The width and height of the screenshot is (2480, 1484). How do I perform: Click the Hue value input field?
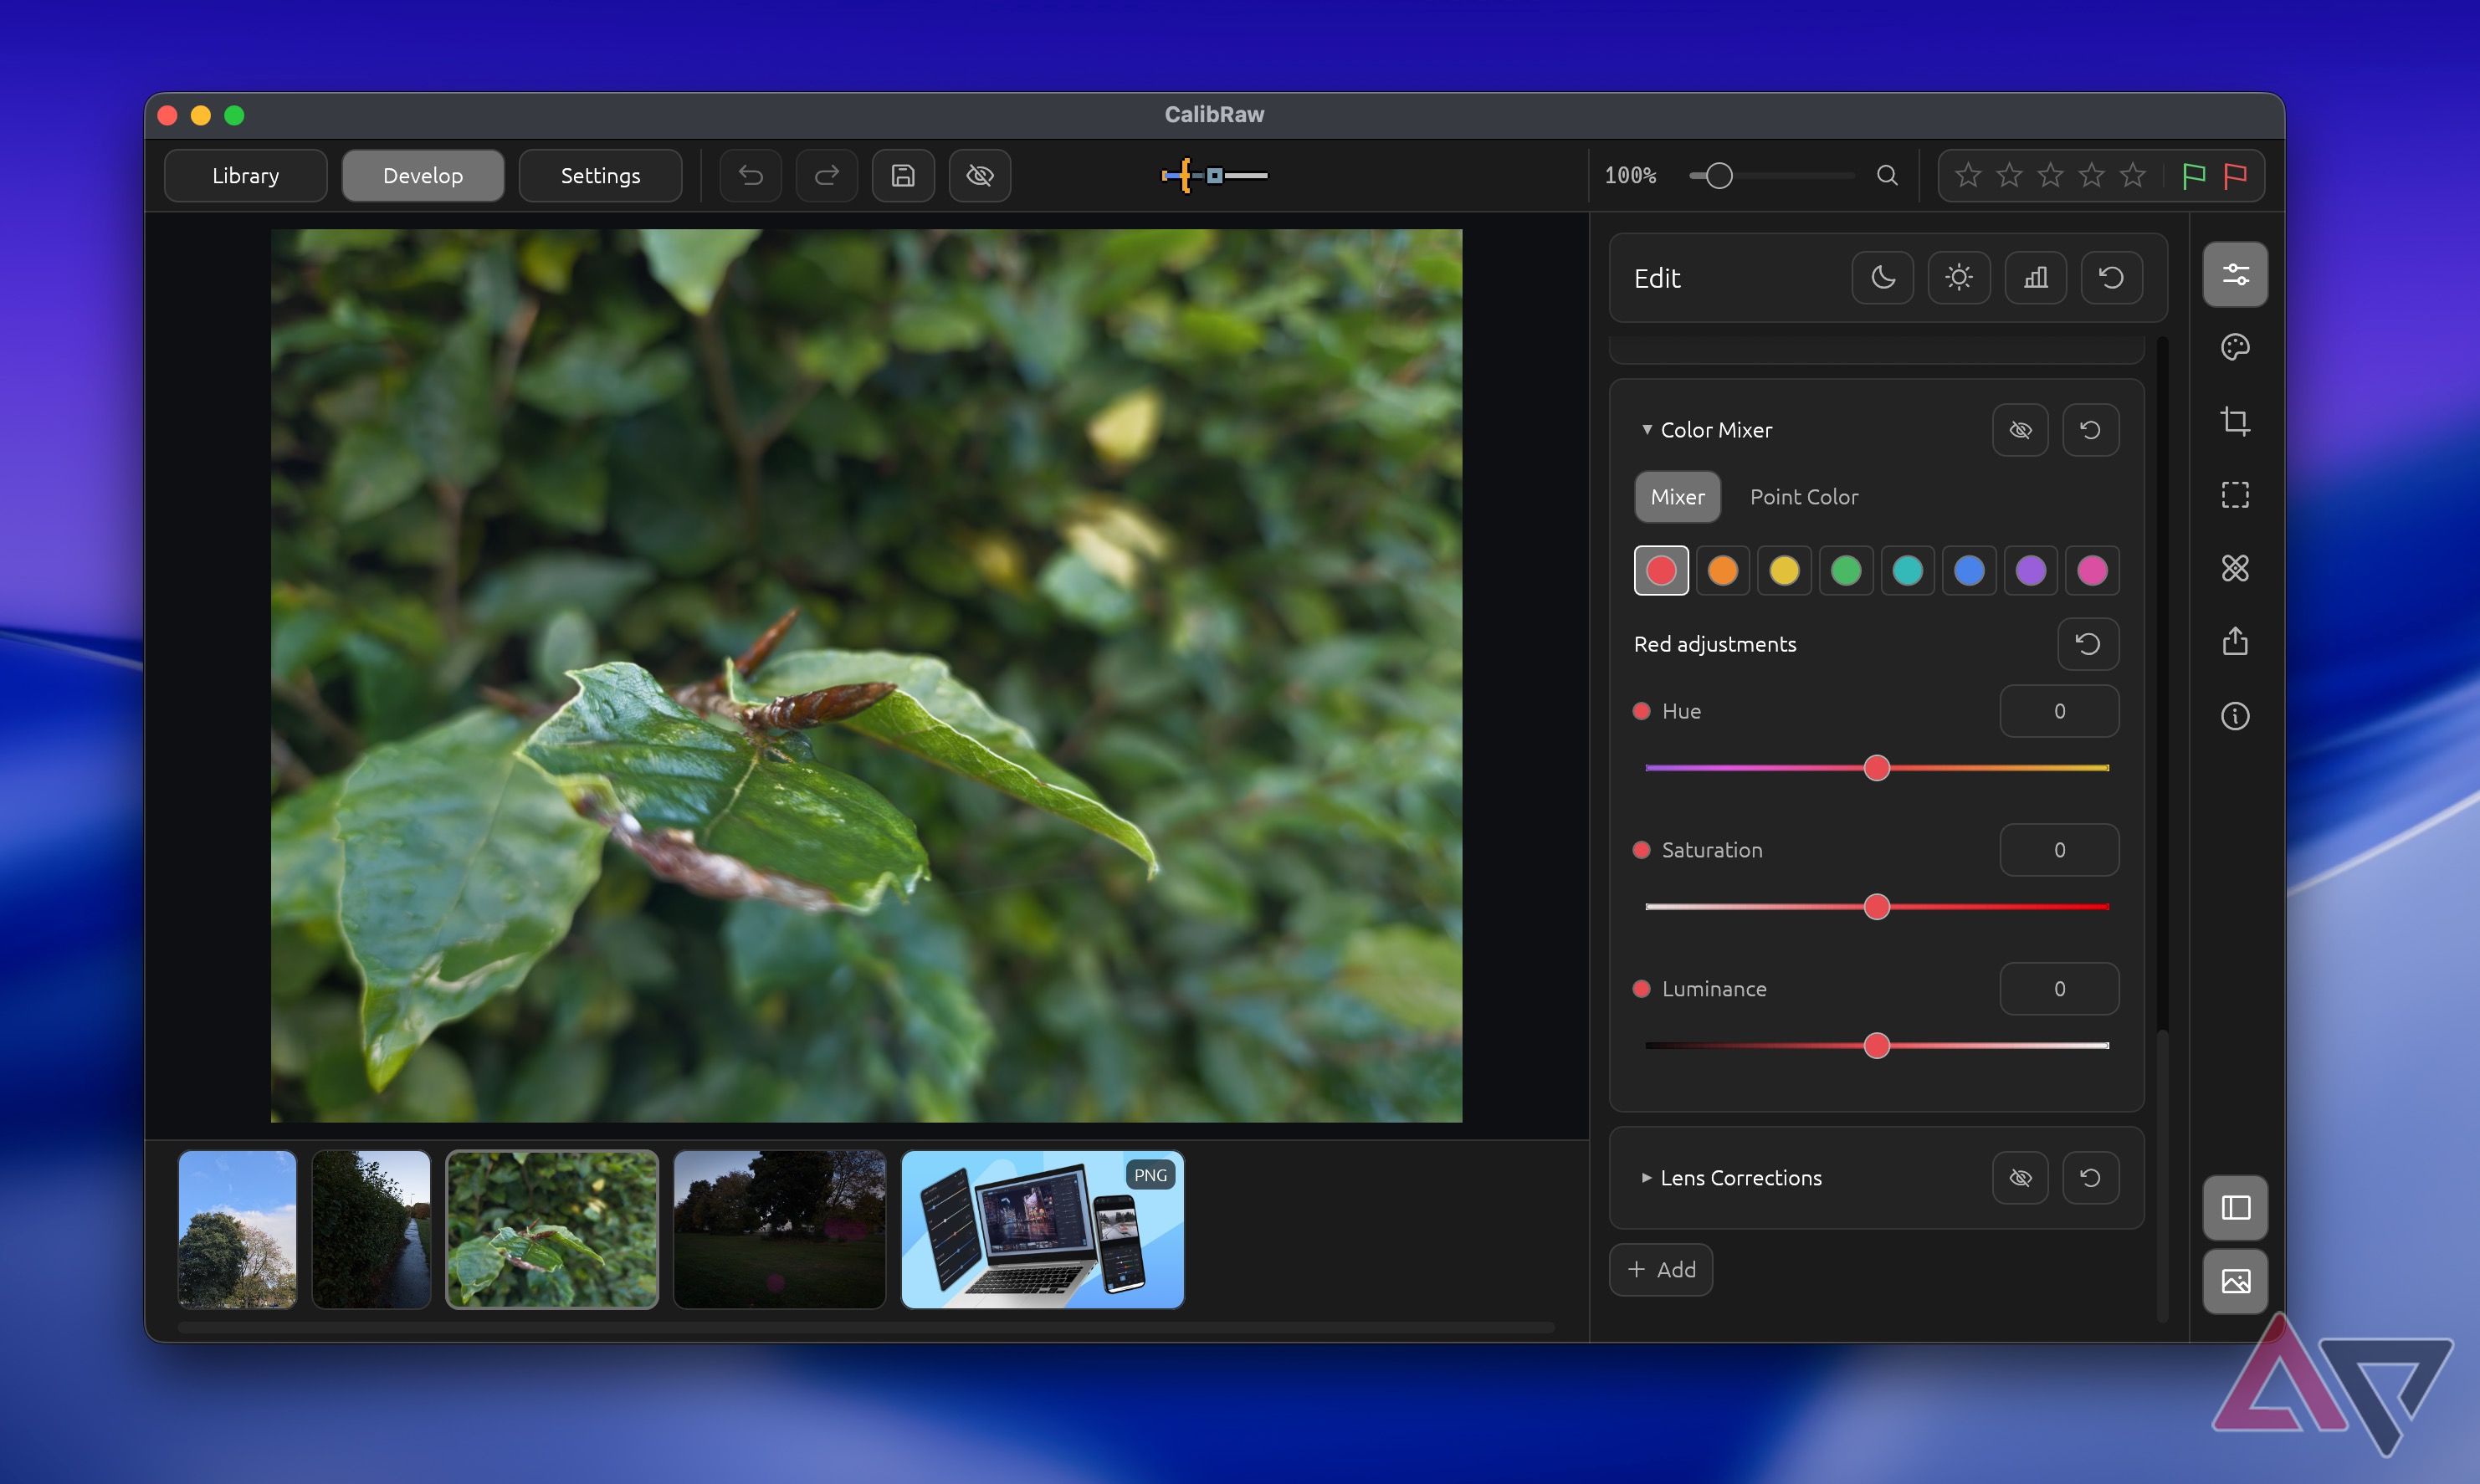(x=2059, y=711)
